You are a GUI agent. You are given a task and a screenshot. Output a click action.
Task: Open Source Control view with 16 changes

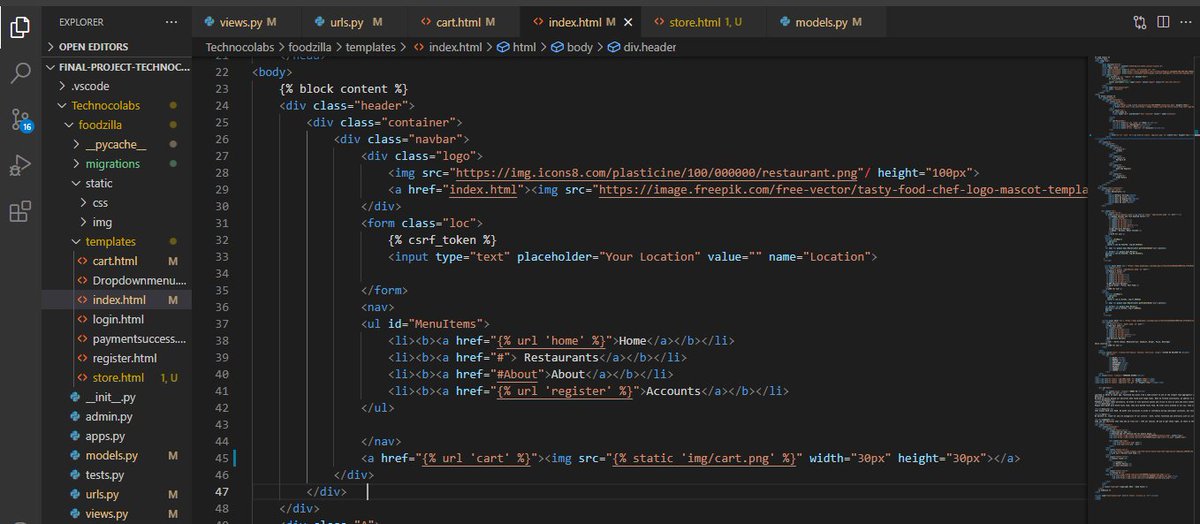tap(20, 120)
